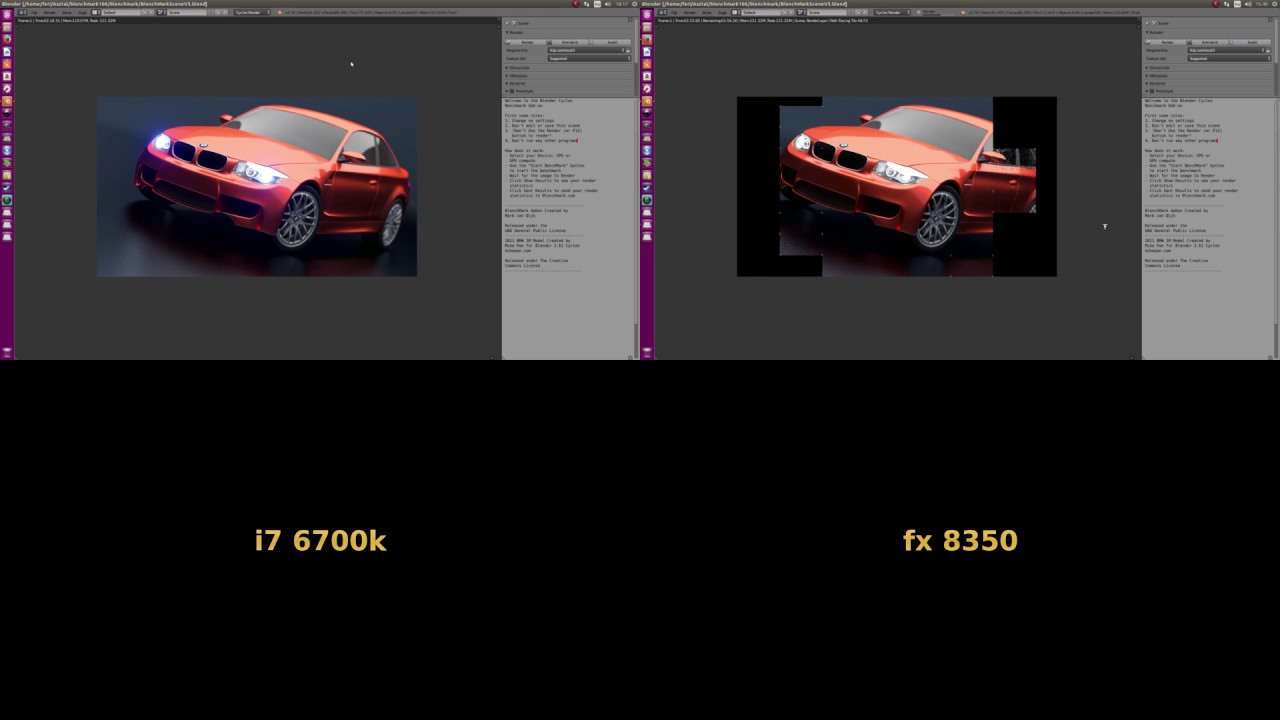Open Ubuntu Dash in right launcher
The width and height of the screenshot is (1280, 720).
tap(647, 14)
